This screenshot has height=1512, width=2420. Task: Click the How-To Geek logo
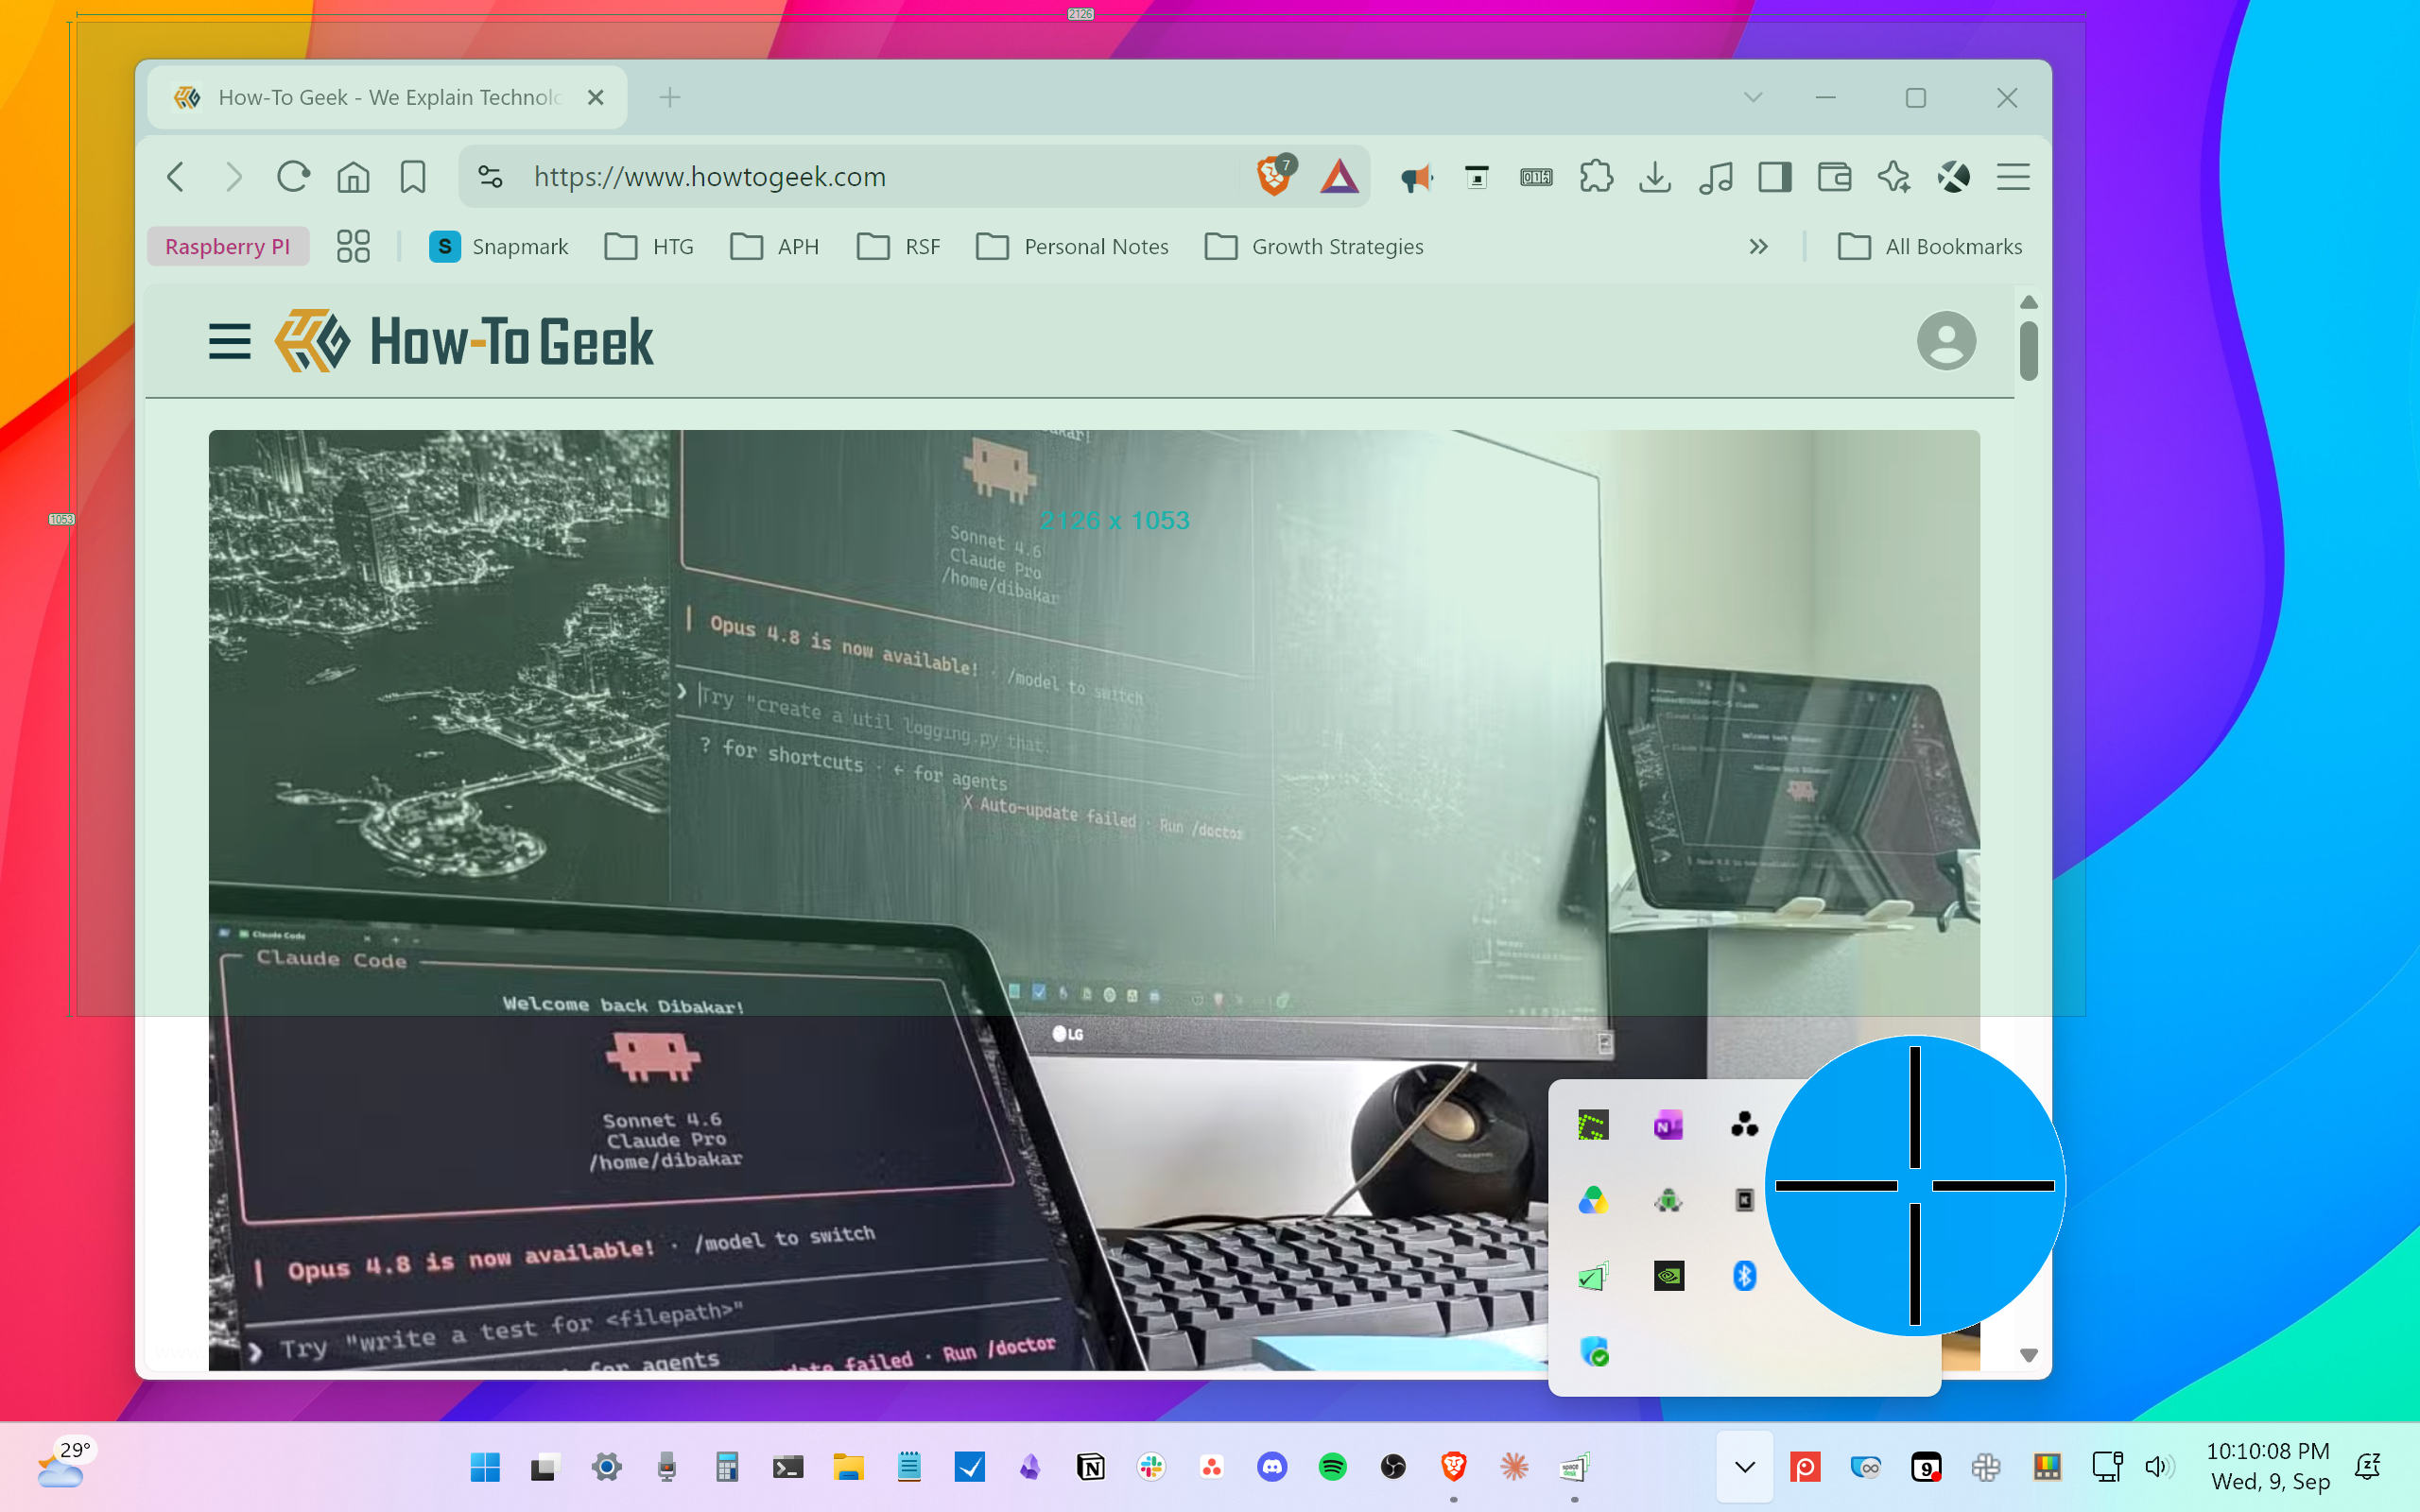[x=464, y=341]
